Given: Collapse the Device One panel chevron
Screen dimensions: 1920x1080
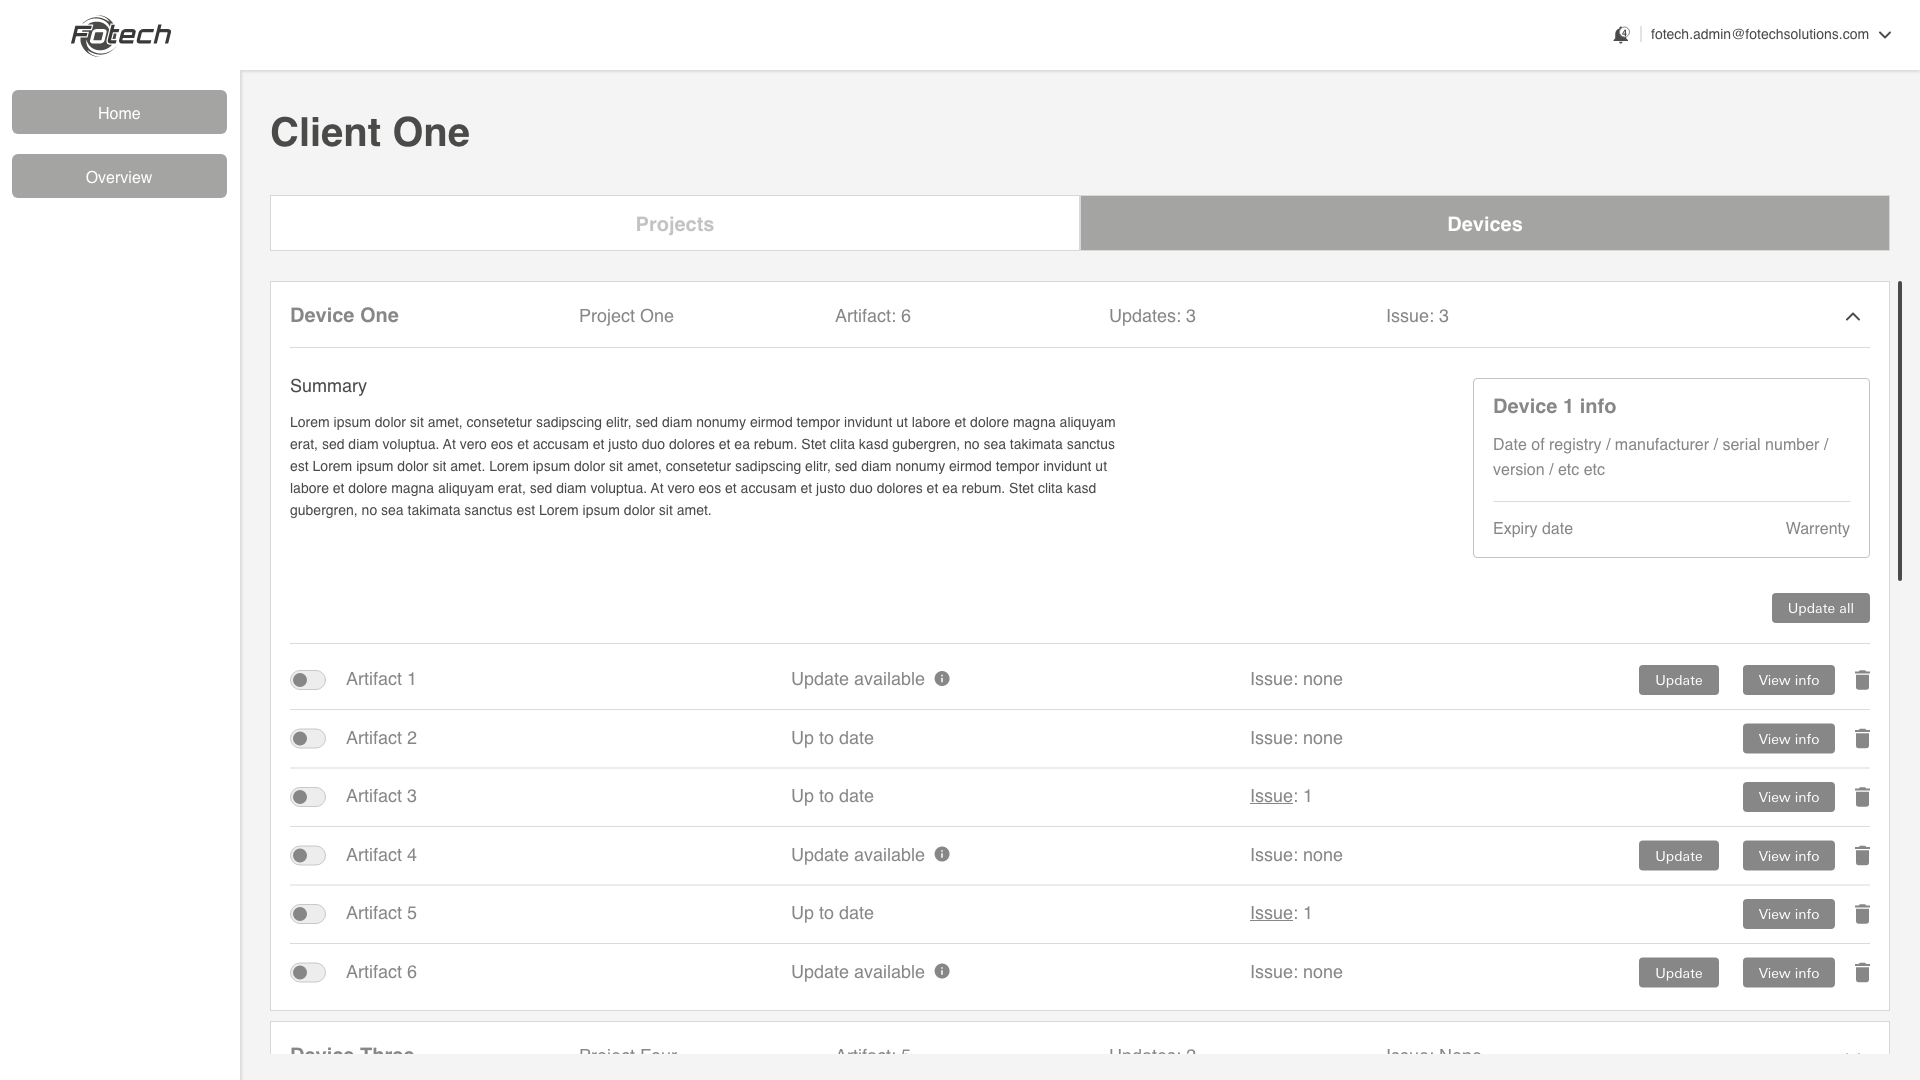Looking at the screenshot, I should click(1853, 317).
